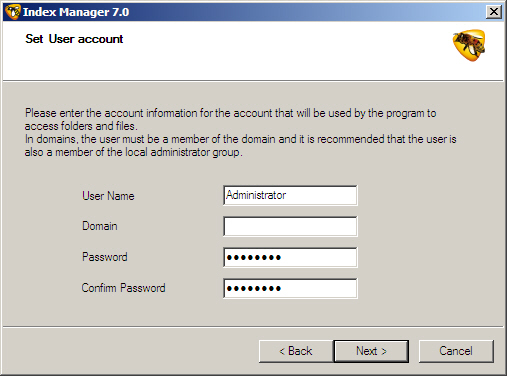Click the separator line above the buttons
The image size is (507, 376).
pos(253,326)
